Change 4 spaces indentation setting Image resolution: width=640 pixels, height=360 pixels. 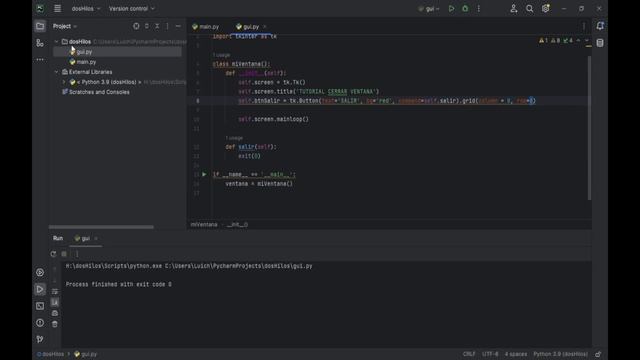tap(516, 354)
